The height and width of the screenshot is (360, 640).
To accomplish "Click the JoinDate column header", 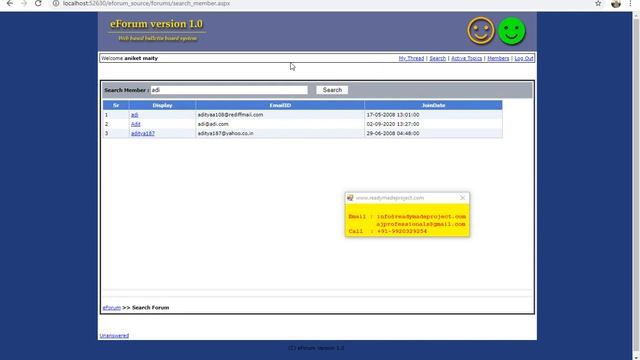I will (433, 105).
